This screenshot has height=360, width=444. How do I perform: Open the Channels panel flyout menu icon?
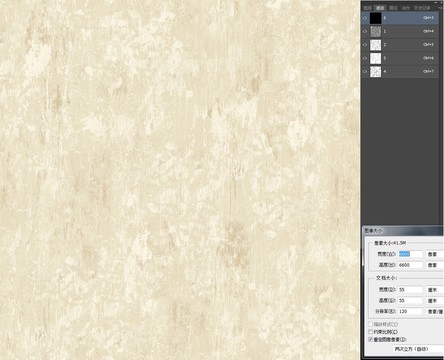point(440,8)
